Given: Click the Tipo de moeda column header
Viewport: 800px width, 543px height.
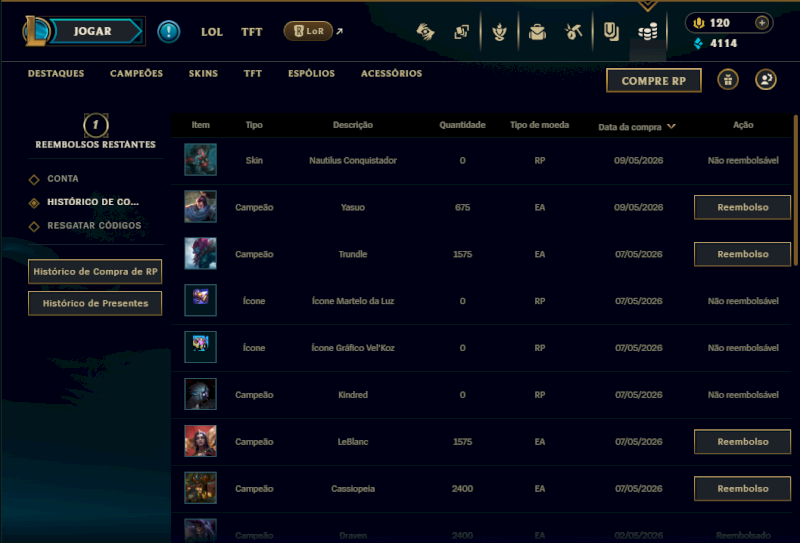Looking at the screenshot, I should [x=539, y=125].
